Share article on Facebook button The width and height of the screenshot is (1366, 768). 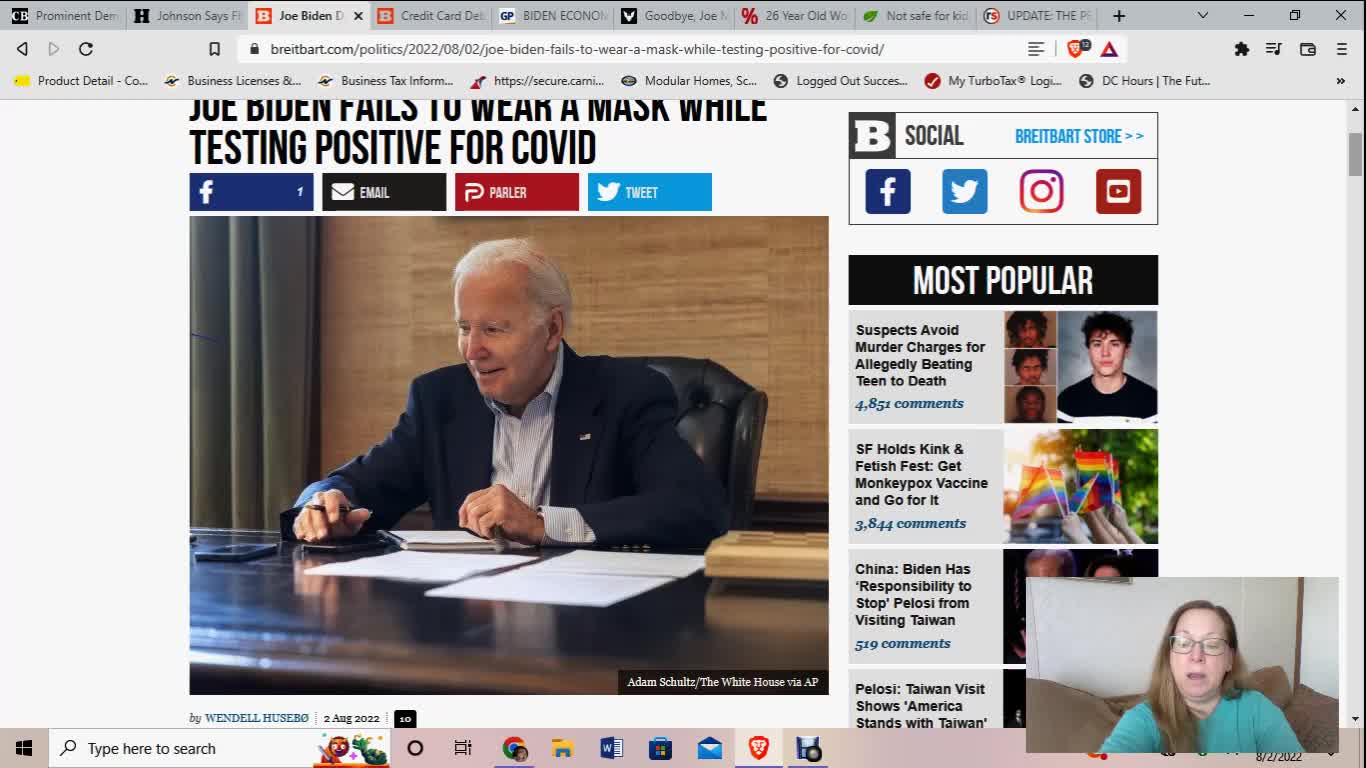251,192
